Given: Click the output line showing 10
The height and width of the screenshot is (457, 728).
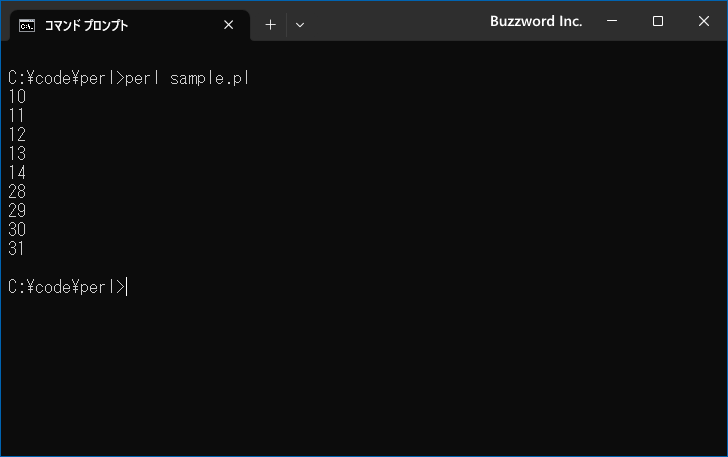Looking at the screenshot, I should (x=17, y=97).
